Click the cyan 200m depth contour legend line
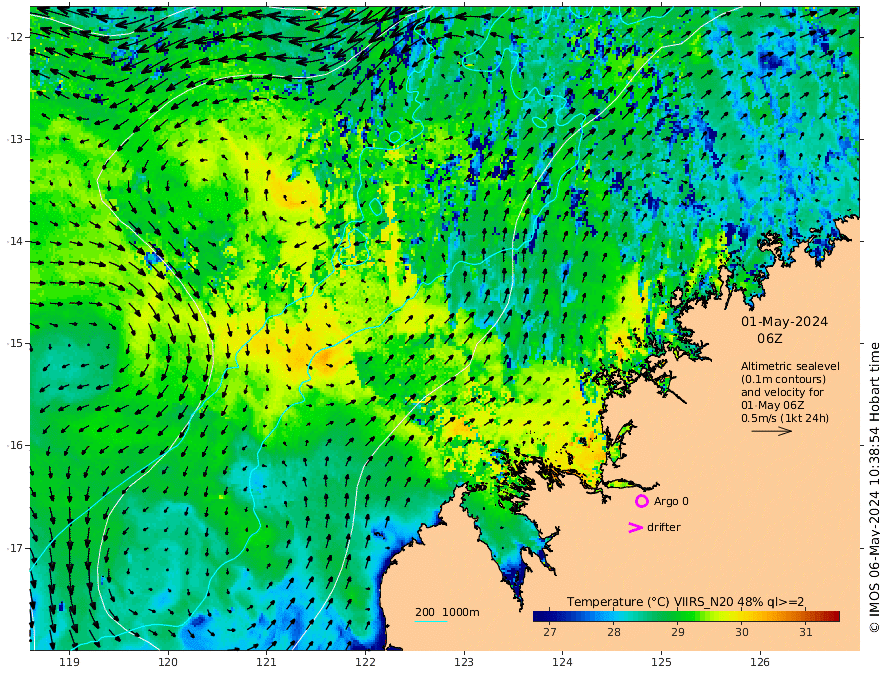 (x=431, y=621)
